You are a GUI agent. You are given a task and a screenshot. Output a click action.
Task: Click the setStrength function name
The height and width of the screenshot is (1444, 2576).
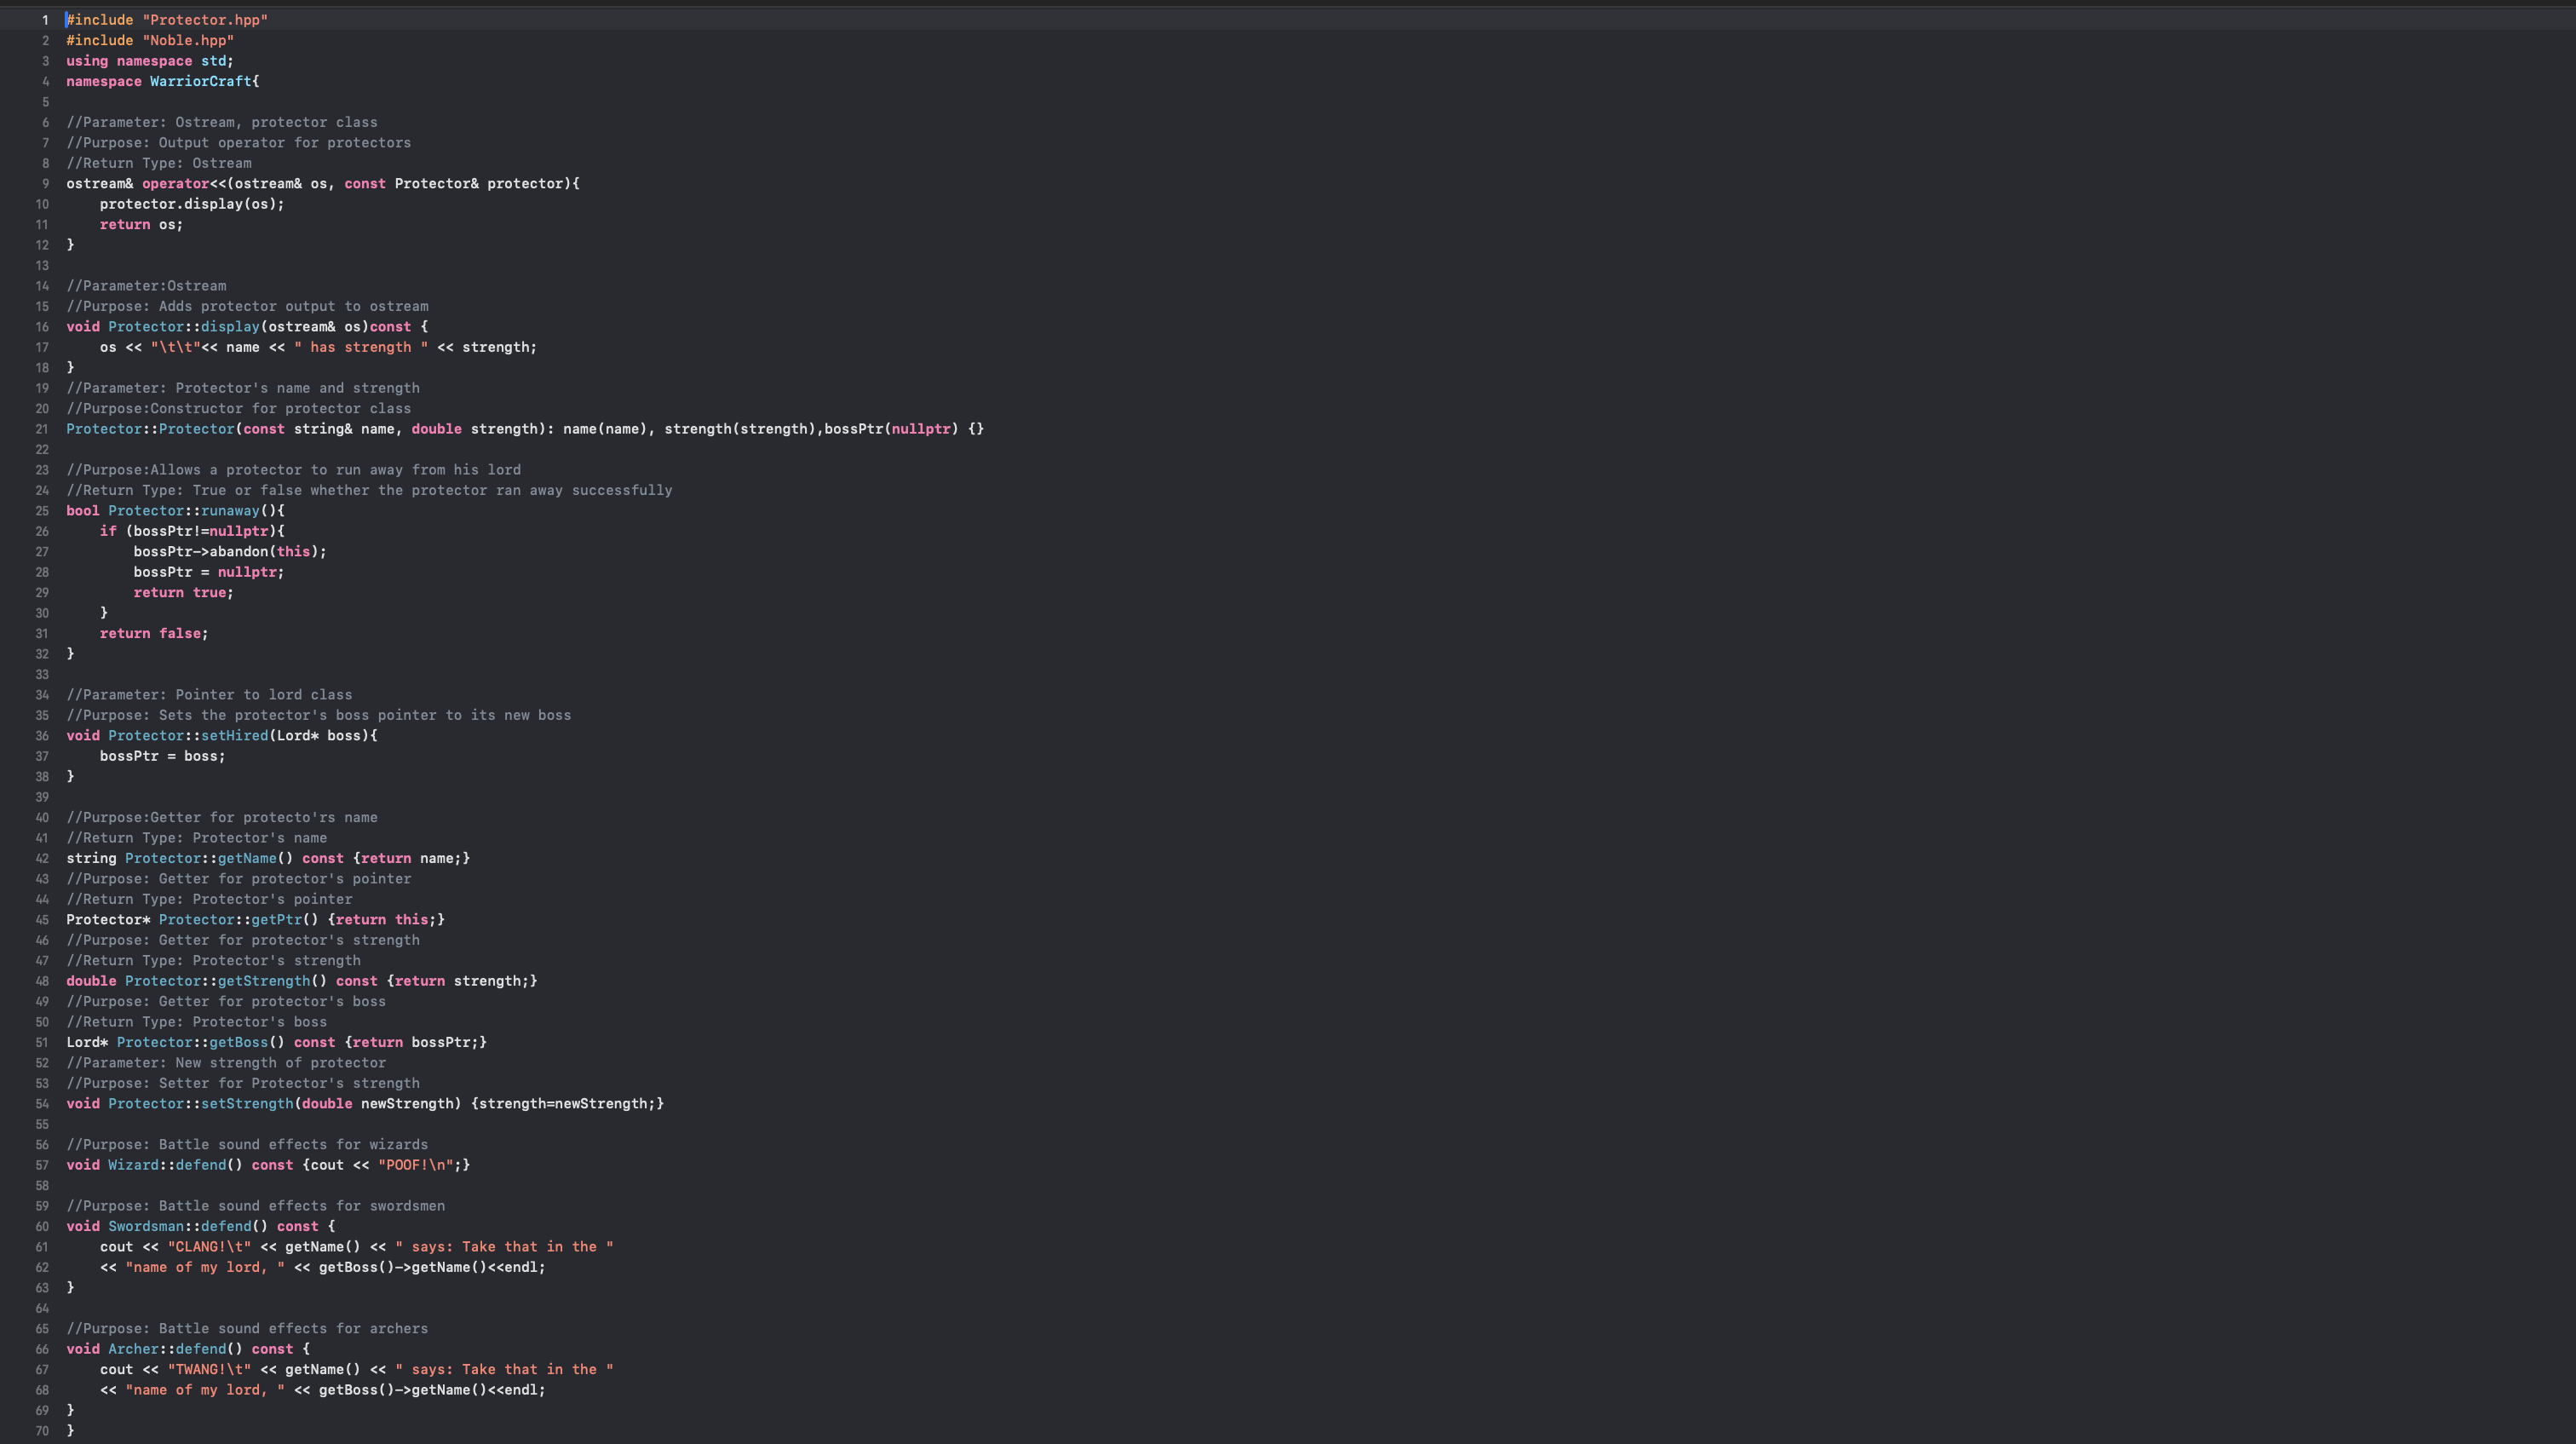tap(247, 1104)
